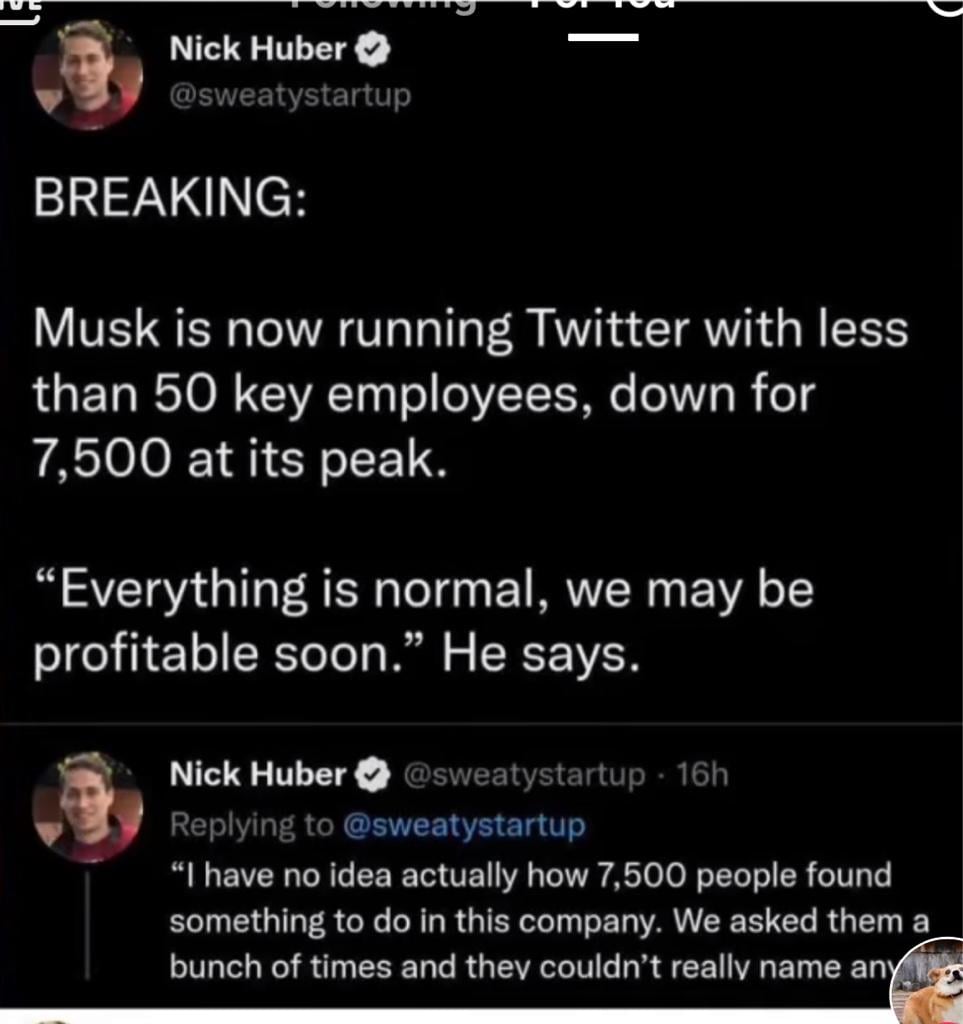Switch to the For You tab

coord(602,8)
